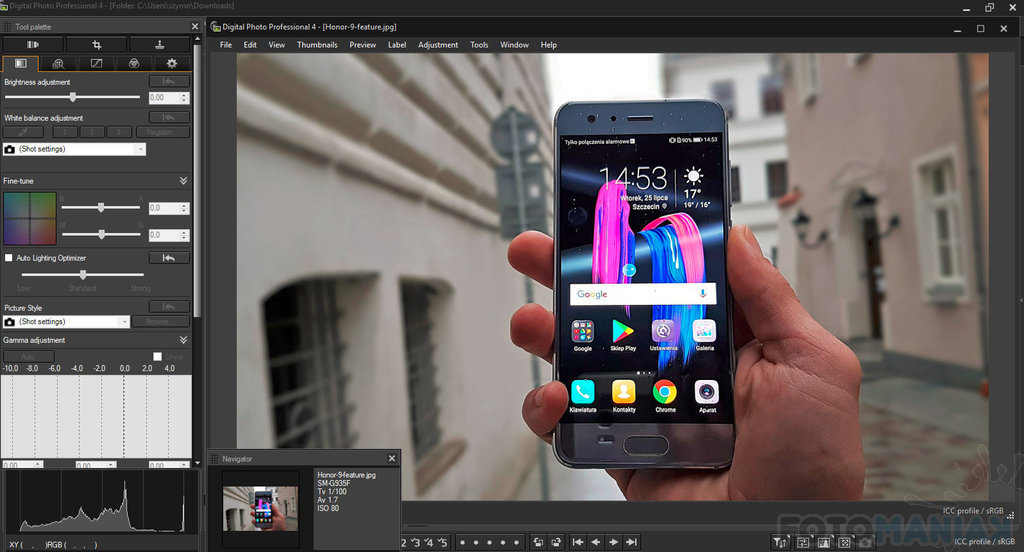
Task: Switch to the color adjustment circles tab
Action: click(134, 63)
